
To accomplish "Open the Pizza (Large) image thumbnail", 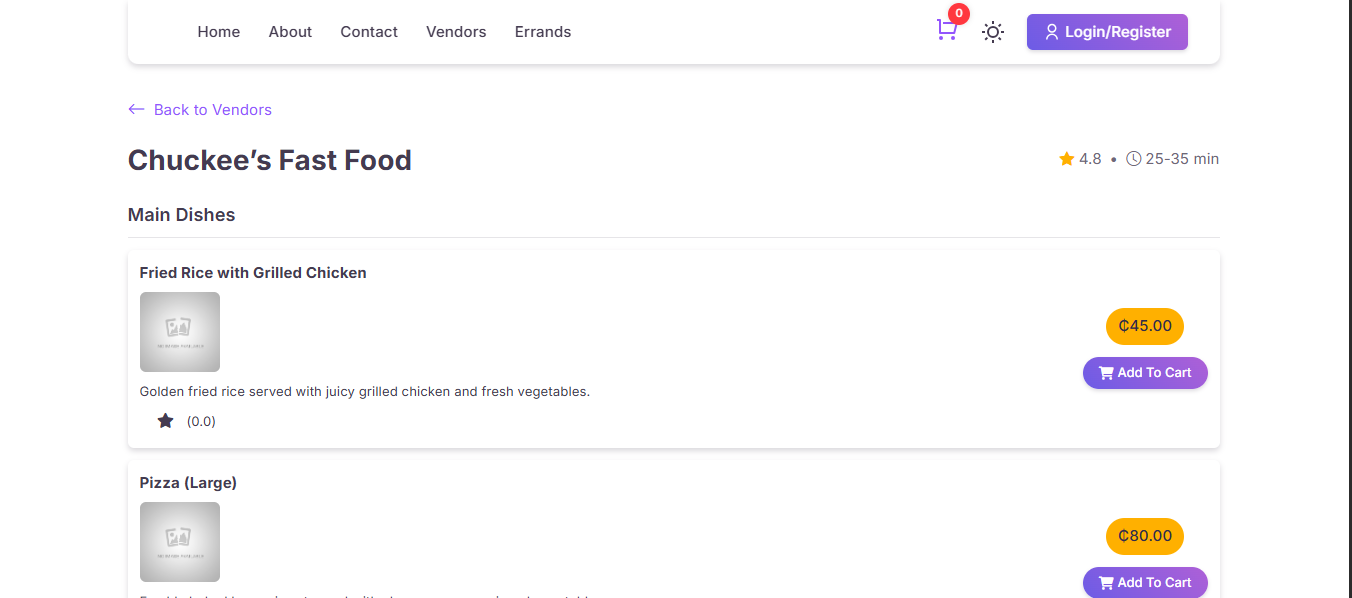I will click(180, 542).
